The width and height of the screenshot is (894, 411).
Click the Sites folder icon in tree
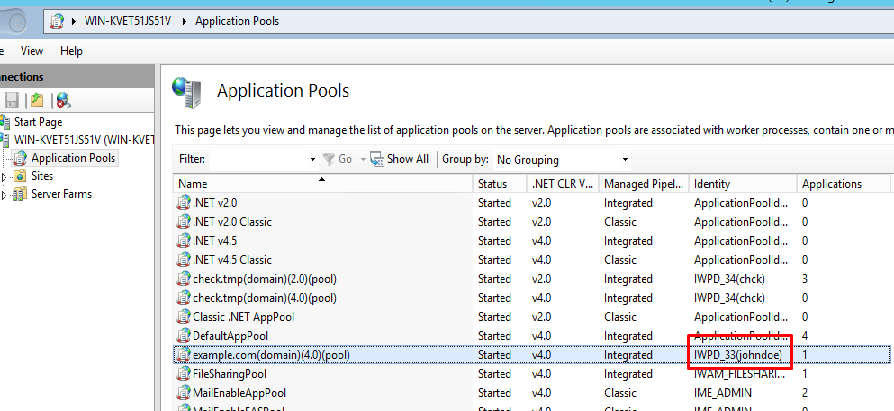[21, 176]
